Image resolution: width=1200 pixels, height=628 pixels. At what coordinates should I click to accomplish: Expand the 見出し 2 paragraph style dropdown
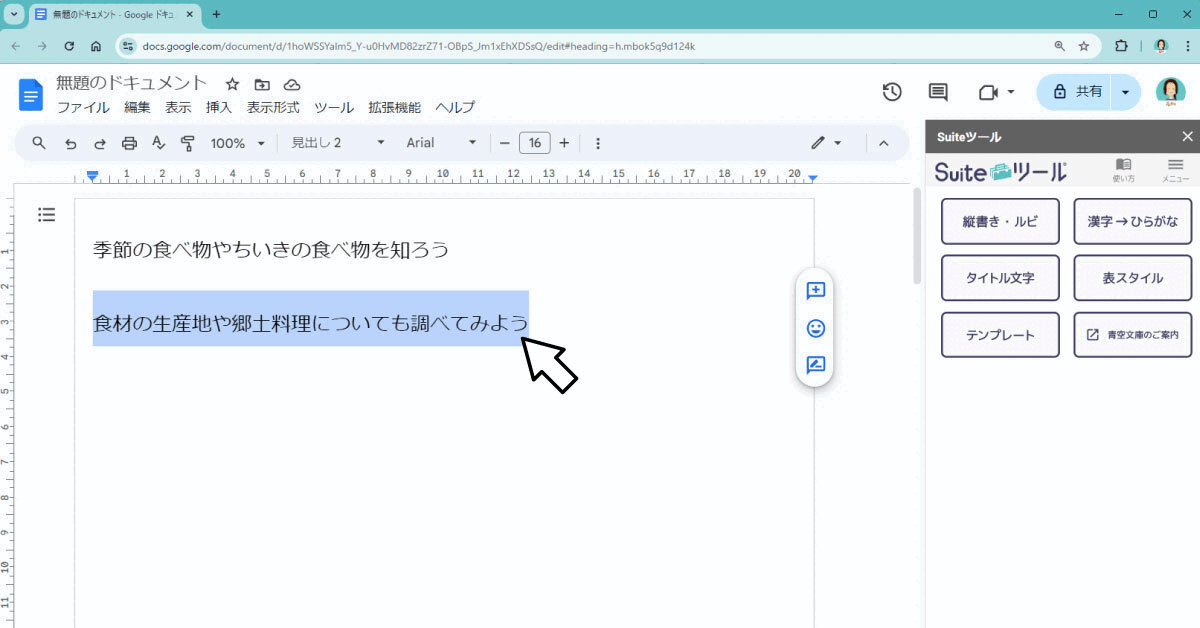(337, 143)
